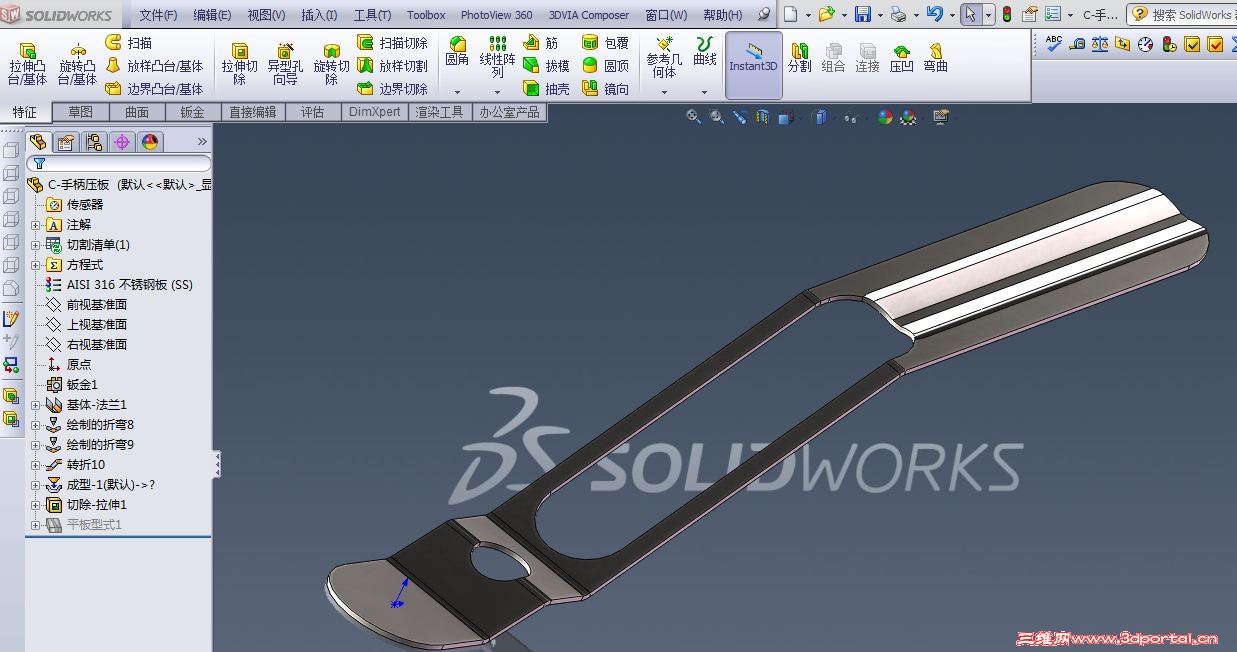Expand the 绘制的折弯8 feature node
The height and width of the screenshot is (652, 1237).
pos(36,425)
